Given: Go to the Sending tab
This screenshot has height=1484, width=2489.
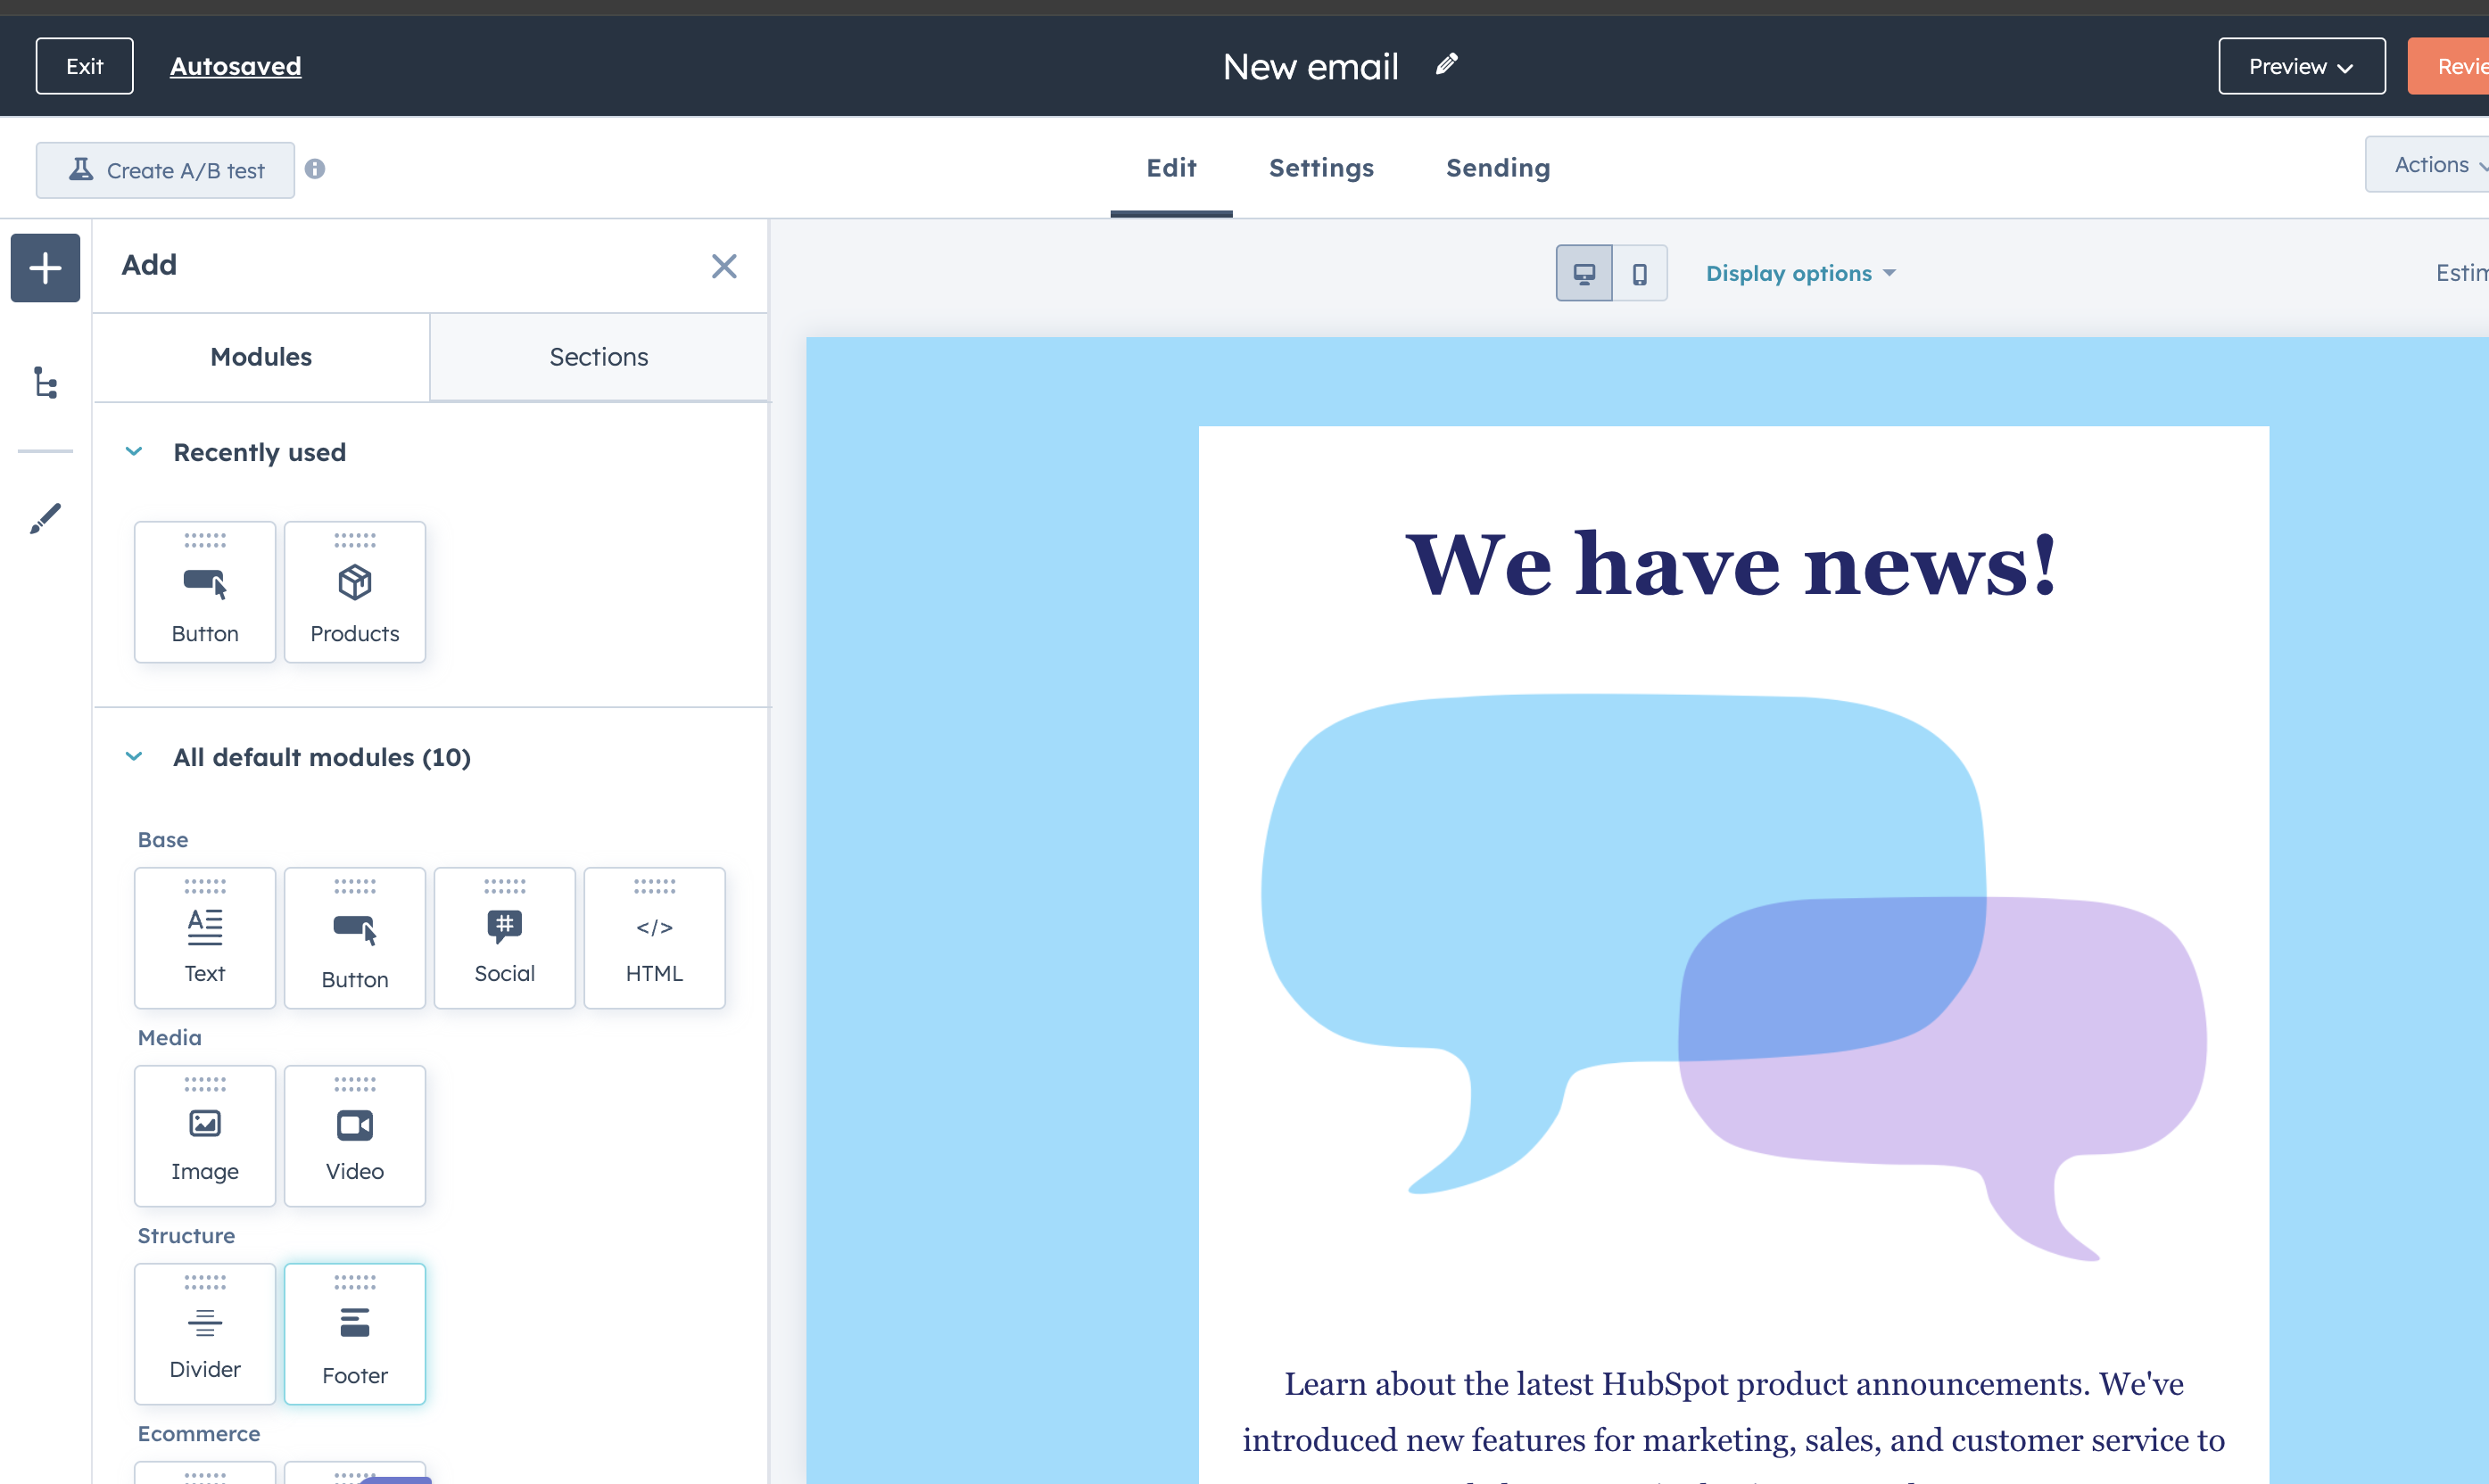Looking at the screenshot, I should click(x=1498, y=168).
